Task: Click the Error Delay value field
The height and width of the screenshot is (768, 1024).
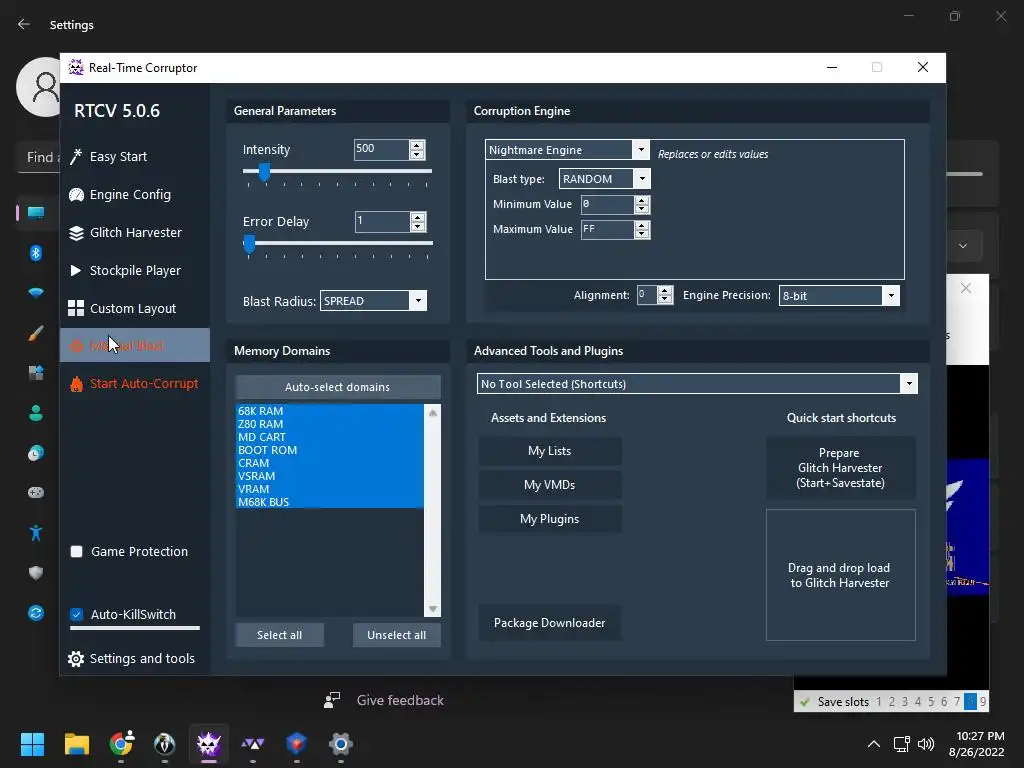Action: [382, 221]
